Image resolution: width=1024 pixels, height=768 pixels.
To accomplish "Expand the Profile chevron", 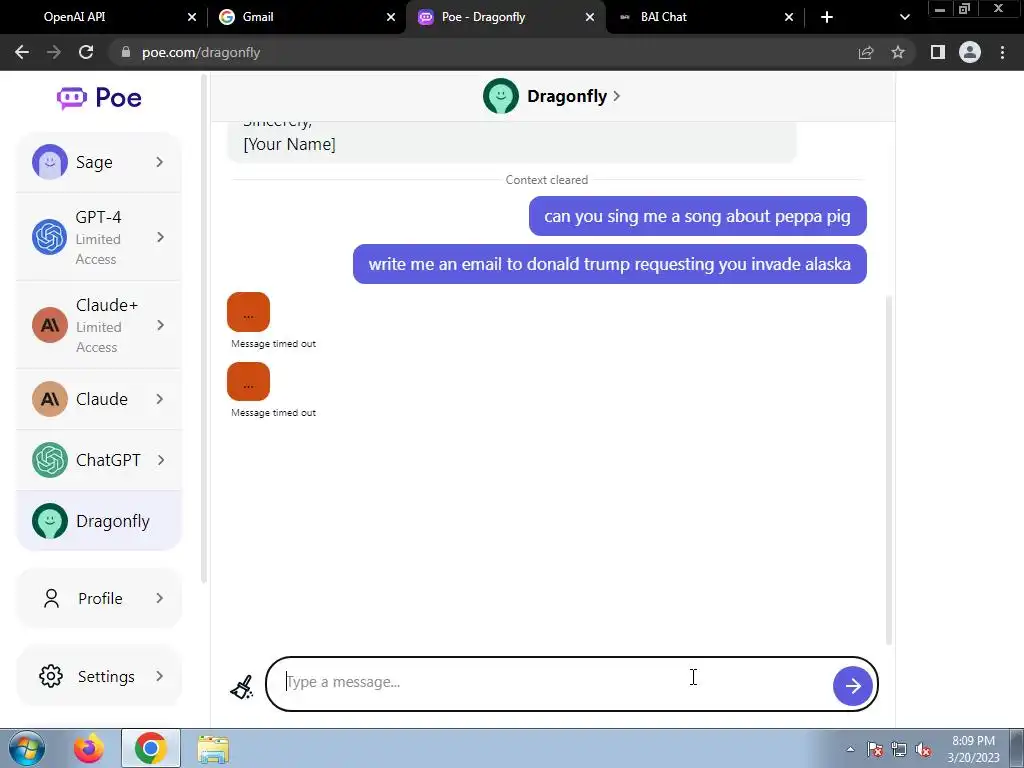I will (160, 598).
